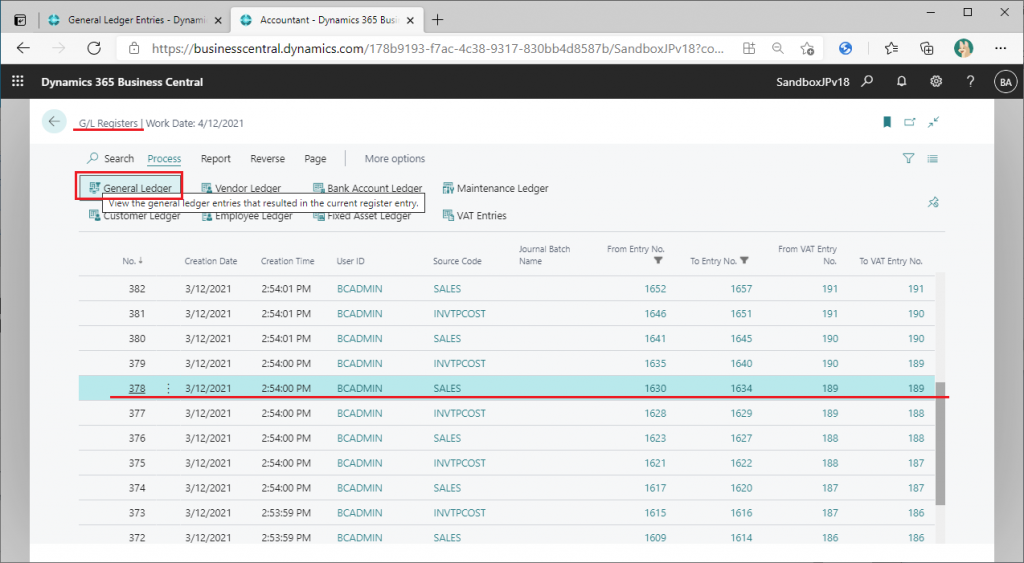
Task: Open the notifications bell
Action: point(901,81)
